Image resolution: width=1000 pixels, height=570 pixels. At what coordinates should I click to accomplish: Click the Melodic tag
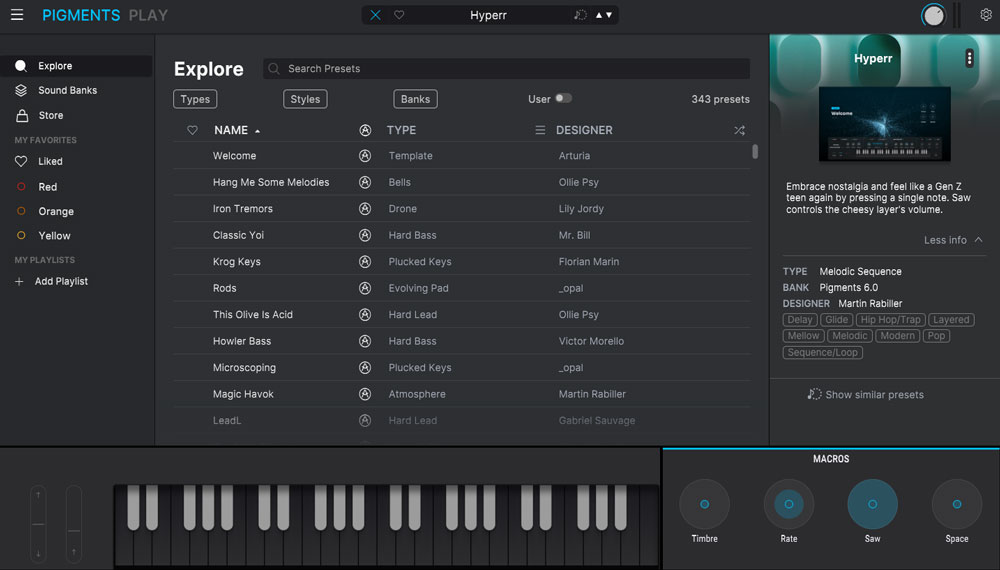[x=849, y=336]
